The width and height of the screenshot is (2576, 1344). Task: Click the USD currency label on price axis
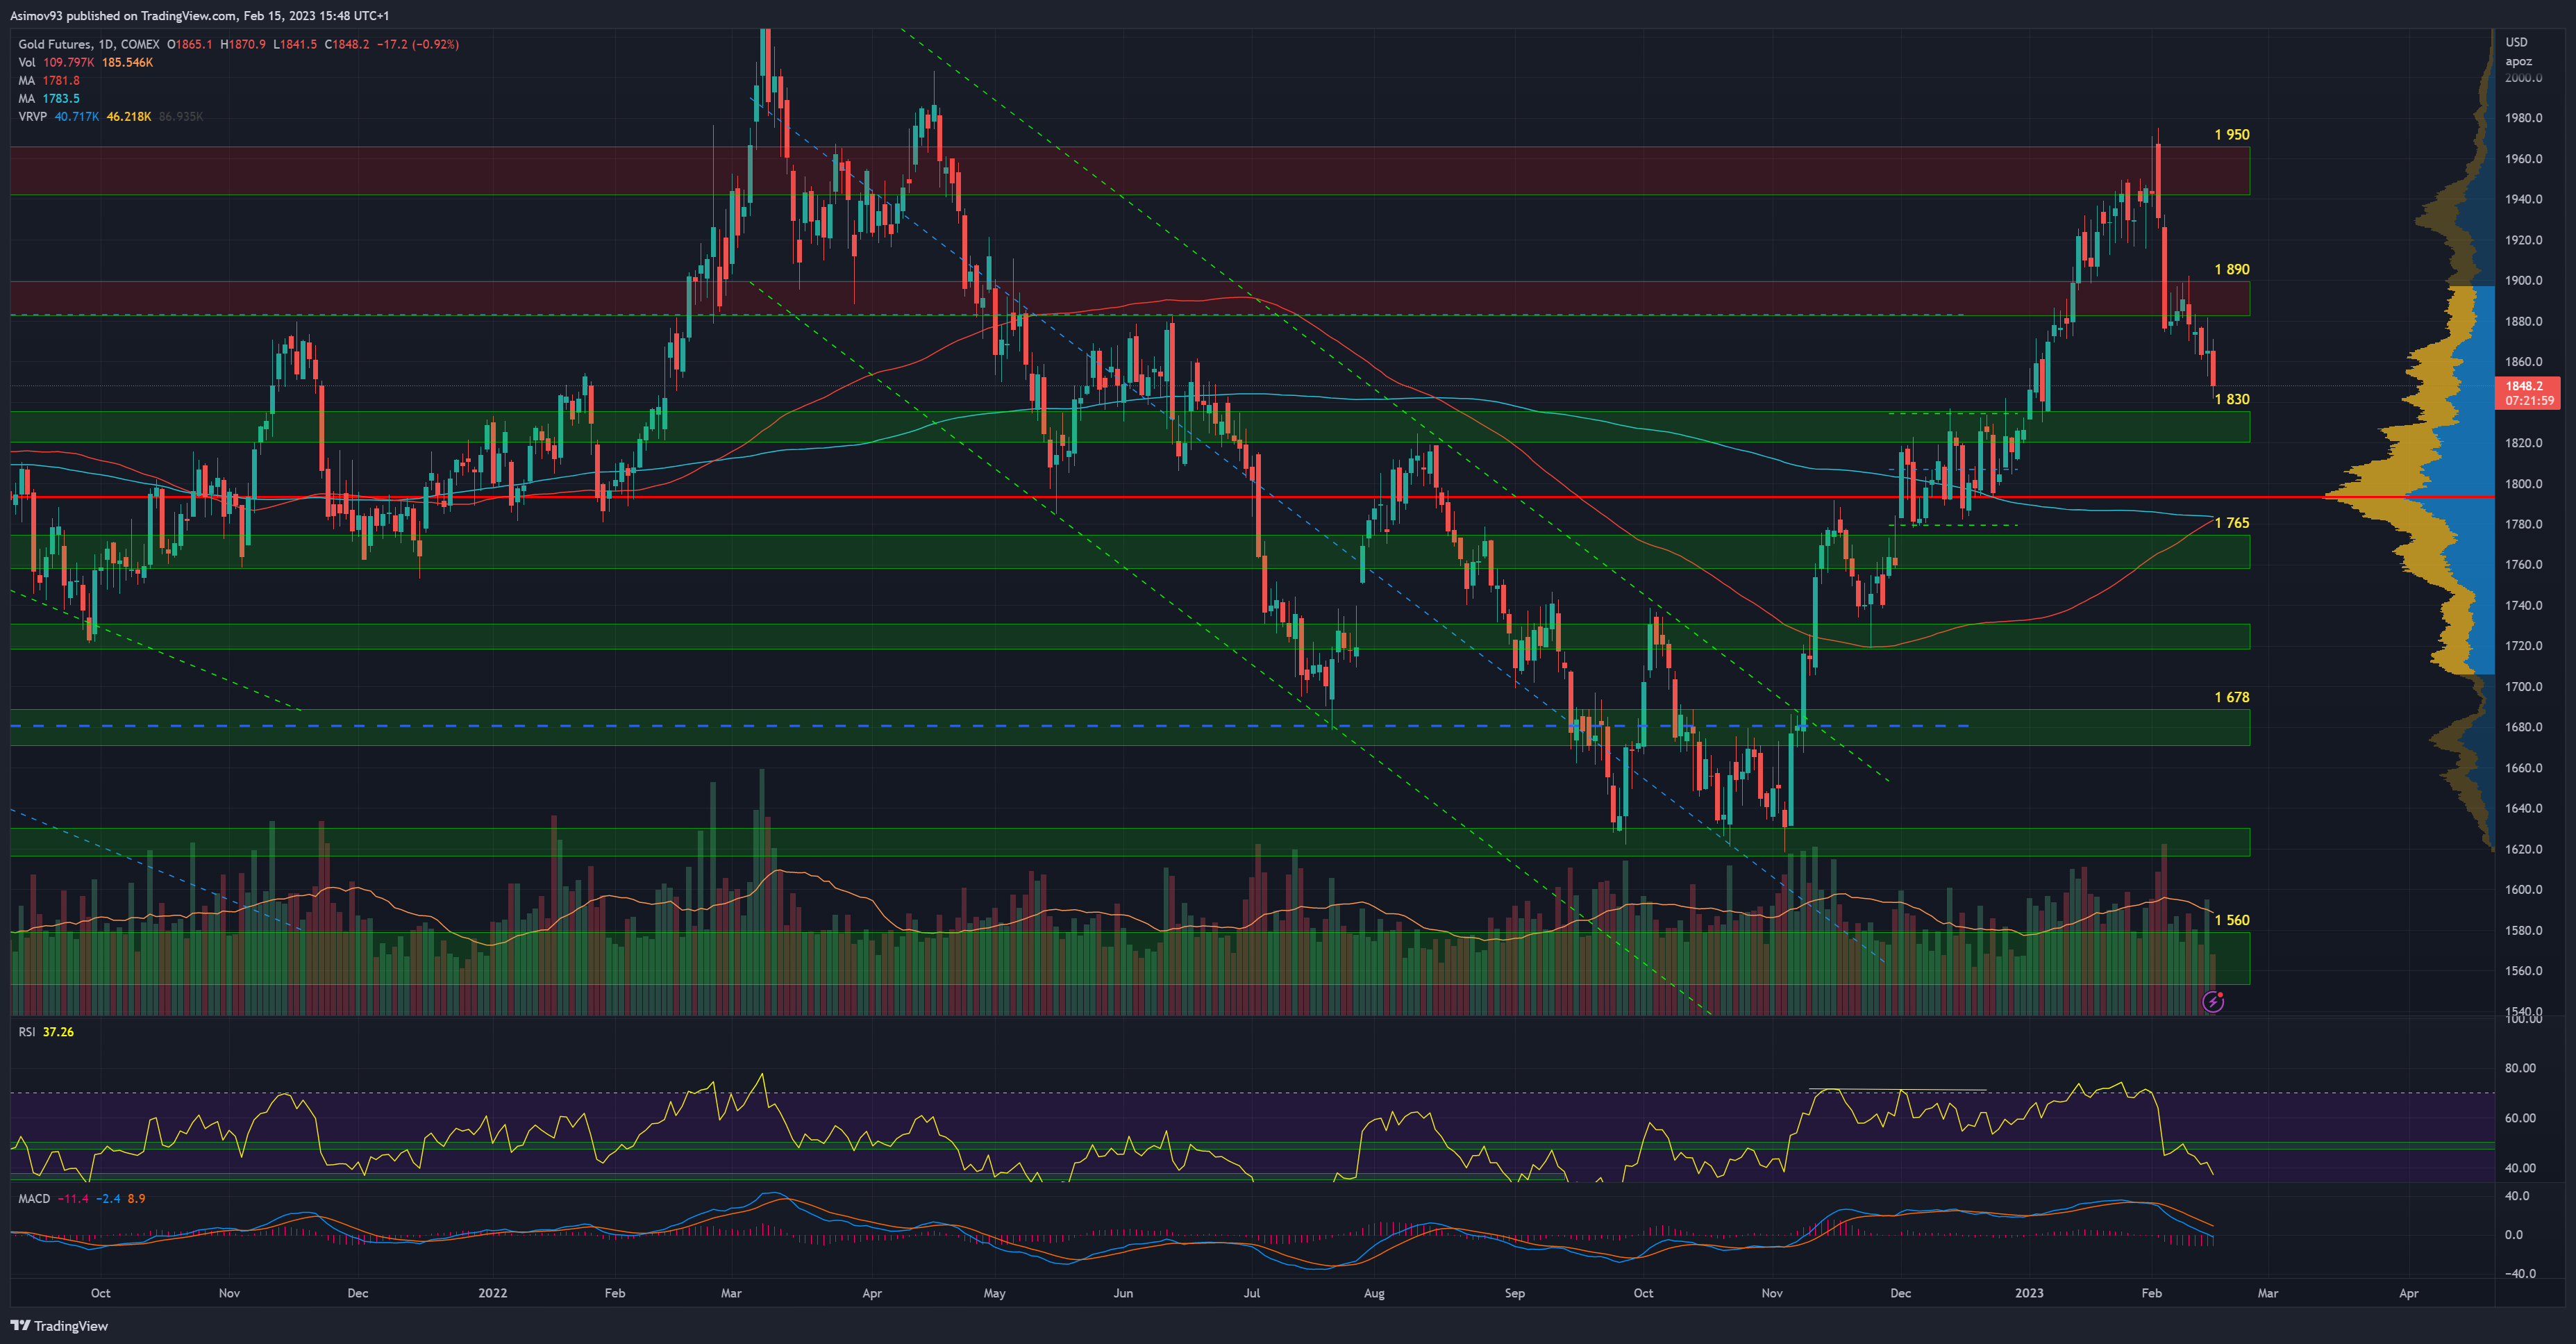[2516, 42]
